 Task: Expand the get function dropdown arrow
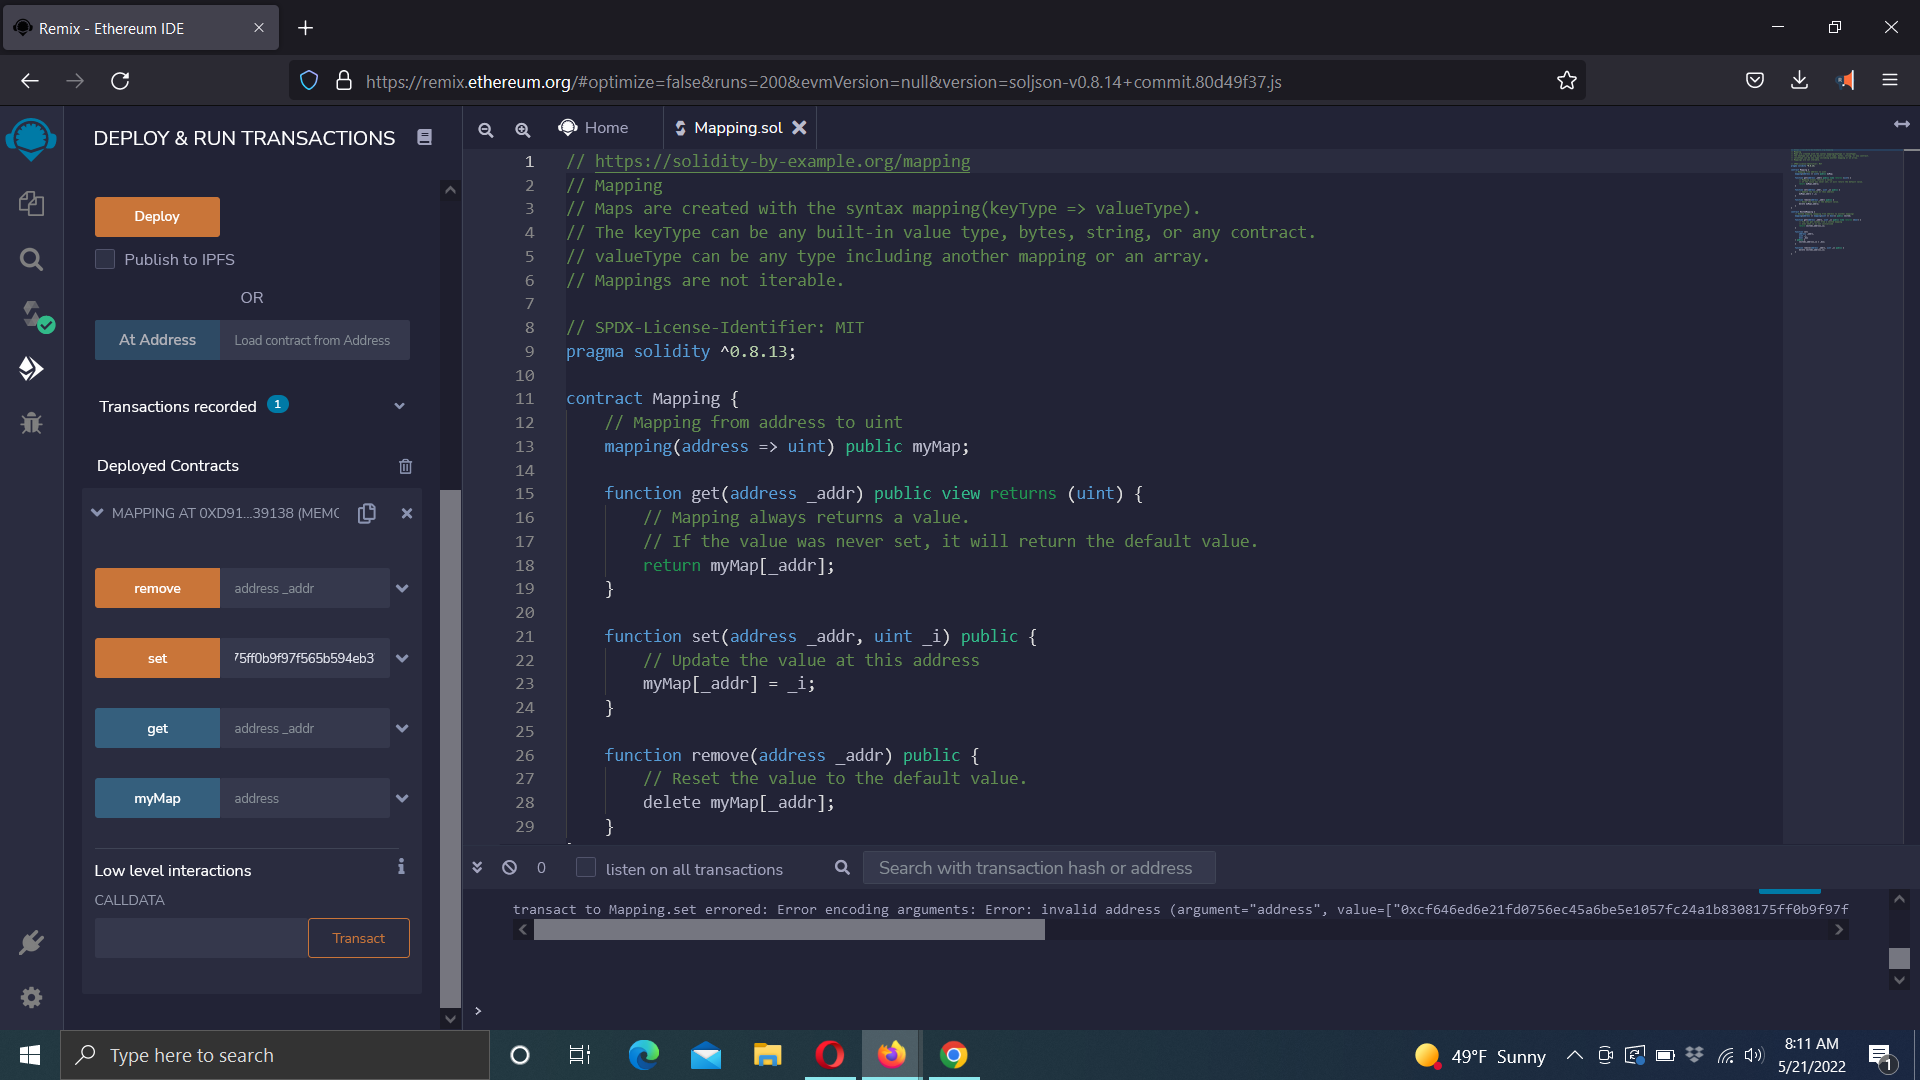(x=402, y=728)
